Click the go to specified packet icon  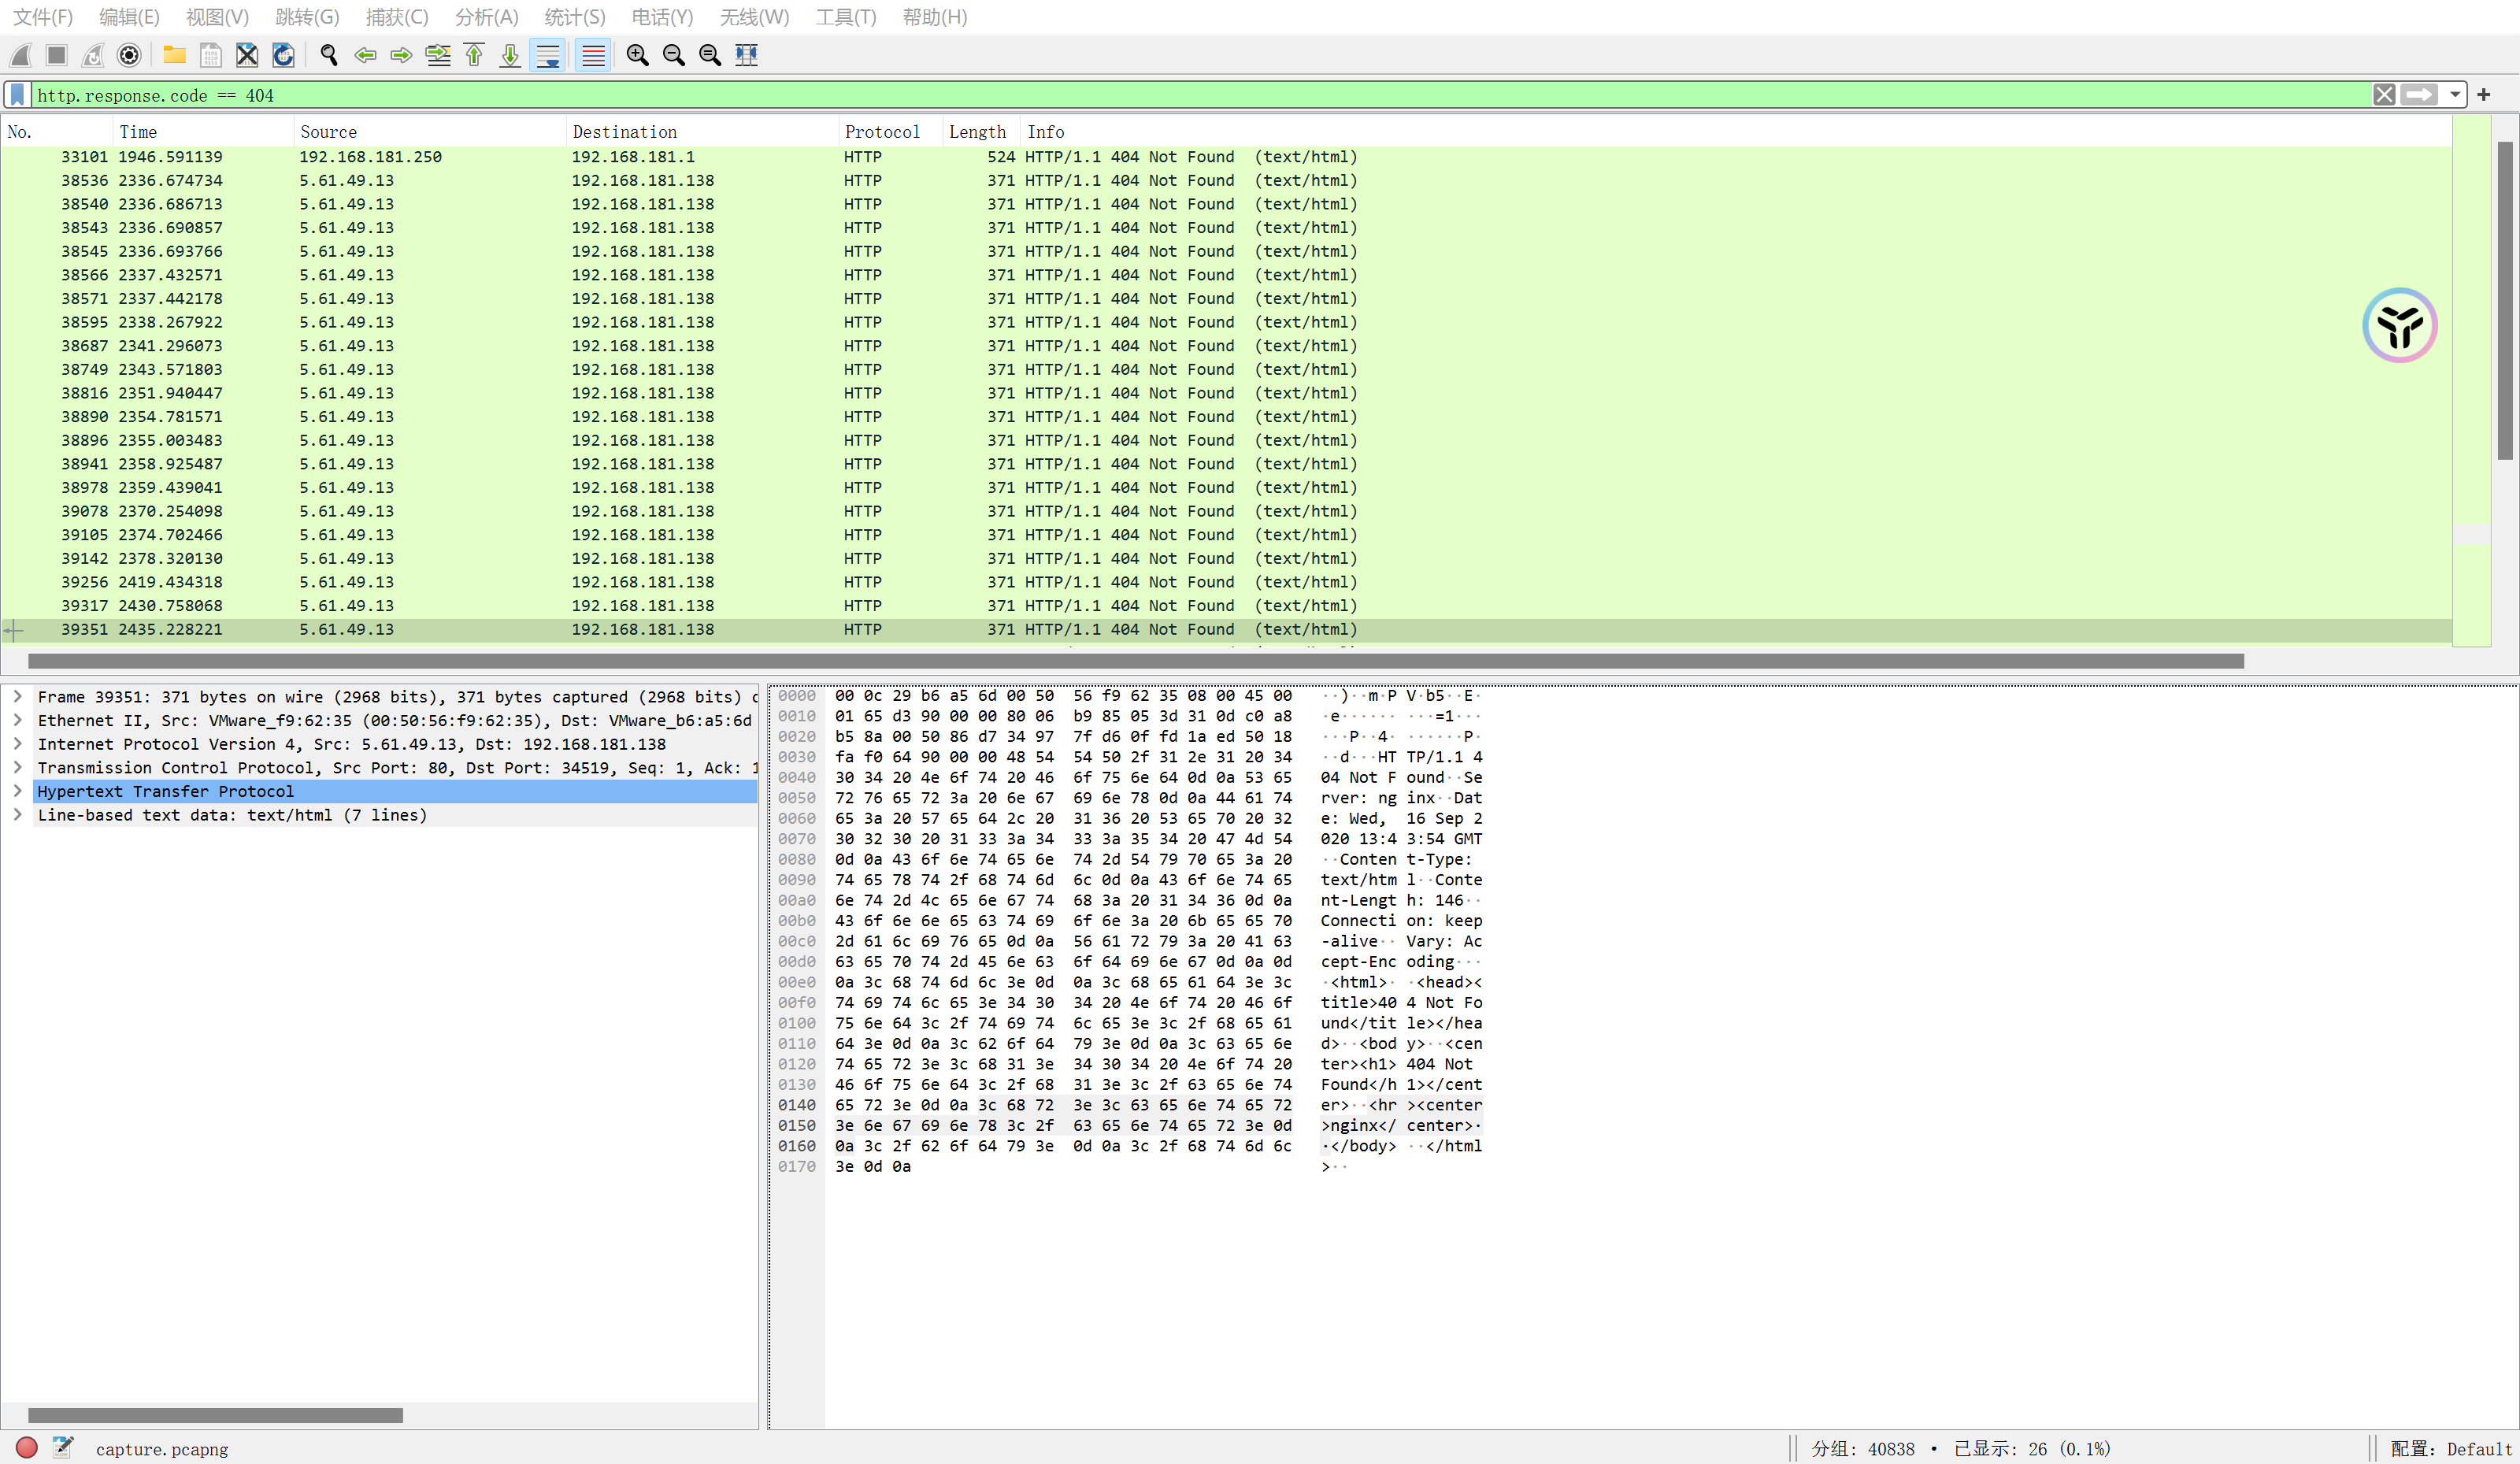pos(438,55)
